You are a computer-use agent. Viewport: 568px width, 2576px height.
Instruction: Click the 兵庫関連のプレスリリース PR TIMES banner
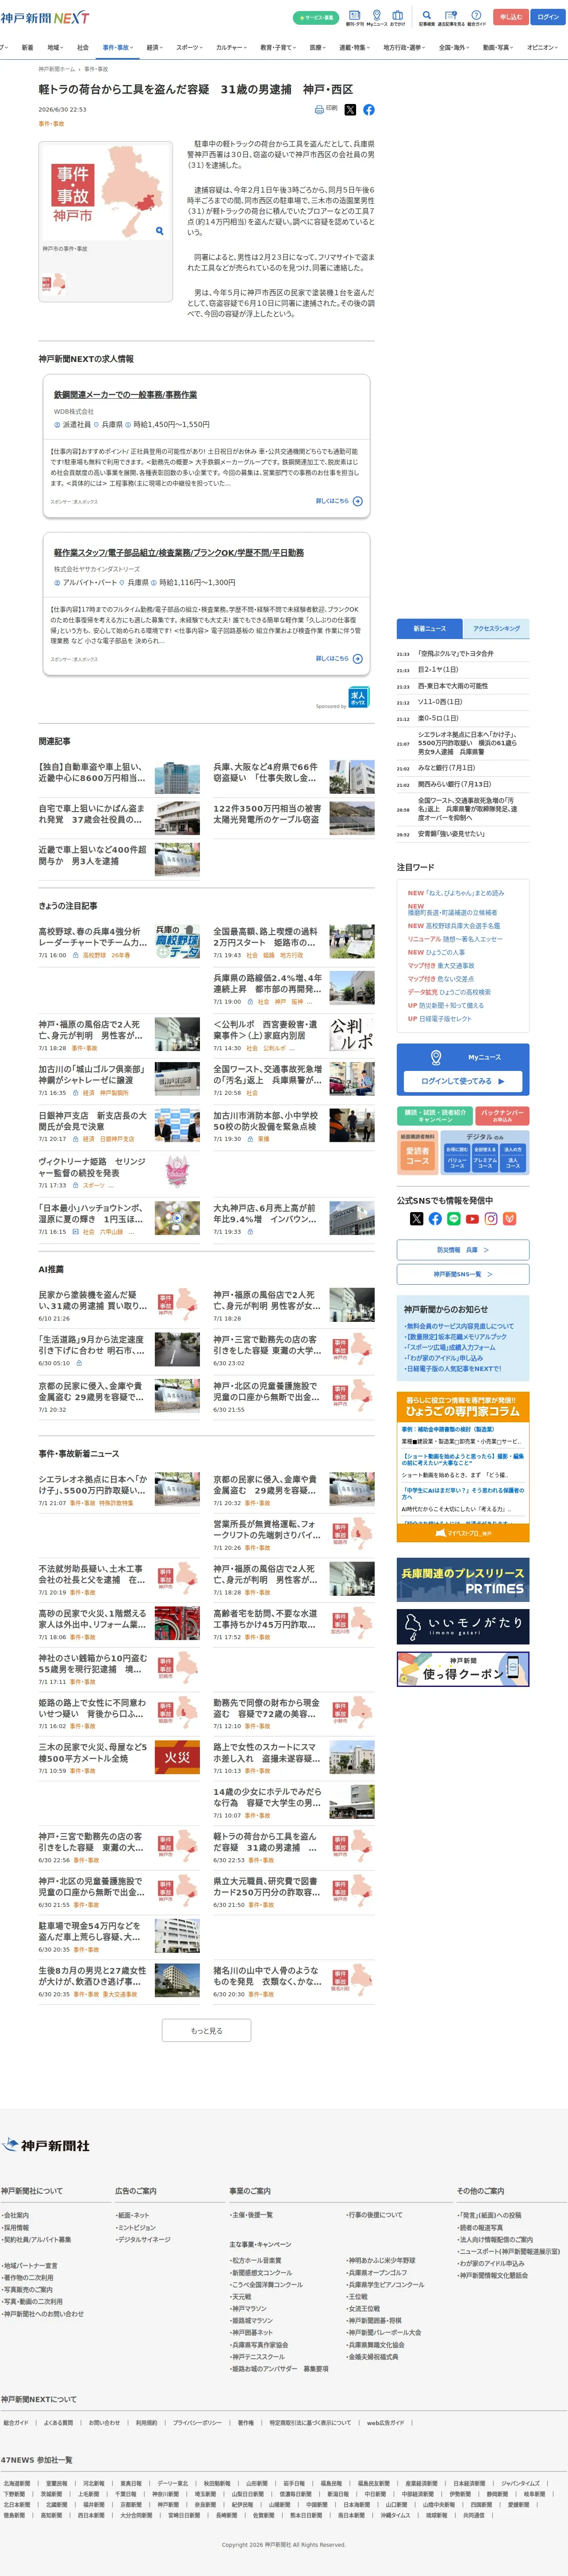point(463,1580)
